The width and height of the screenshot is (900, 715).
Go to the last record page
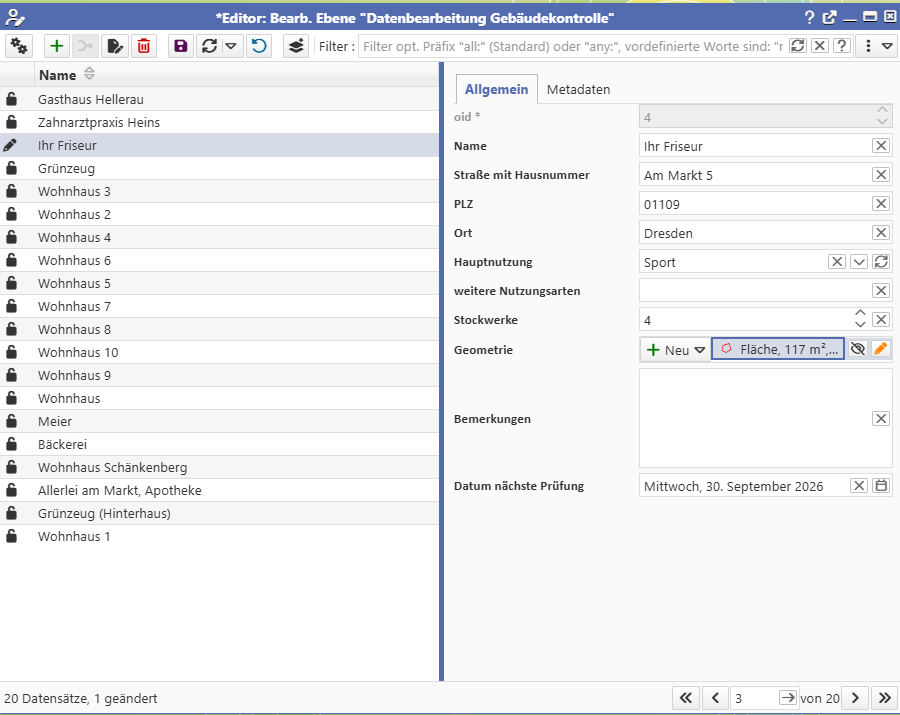click(884, 698)
